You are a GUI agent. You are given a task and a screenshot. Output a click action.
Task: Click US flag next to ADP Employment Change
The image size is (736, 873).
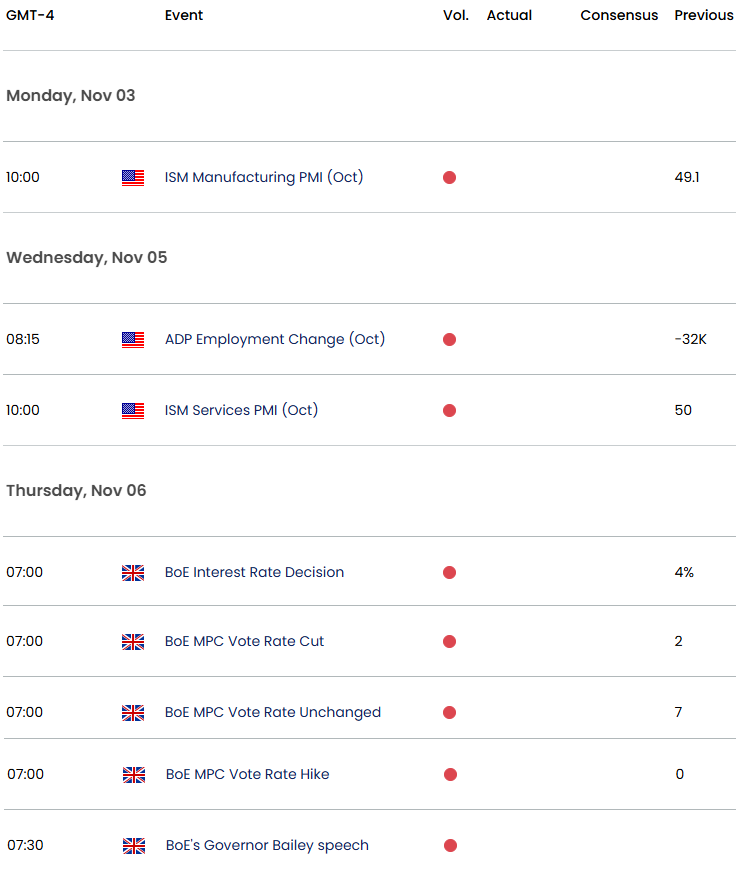coord(133,340)
